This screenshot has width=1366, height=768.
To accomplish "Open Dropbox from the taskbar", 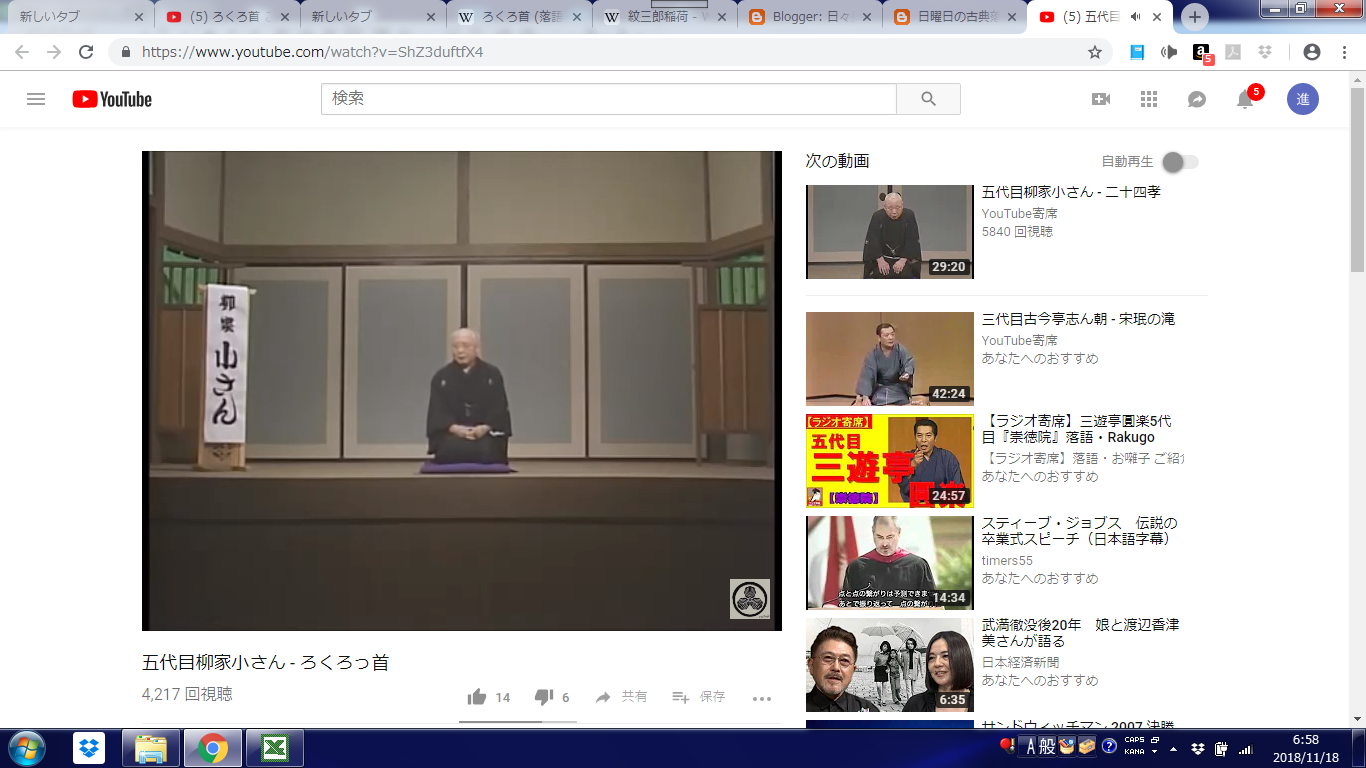I will (89, 748).
